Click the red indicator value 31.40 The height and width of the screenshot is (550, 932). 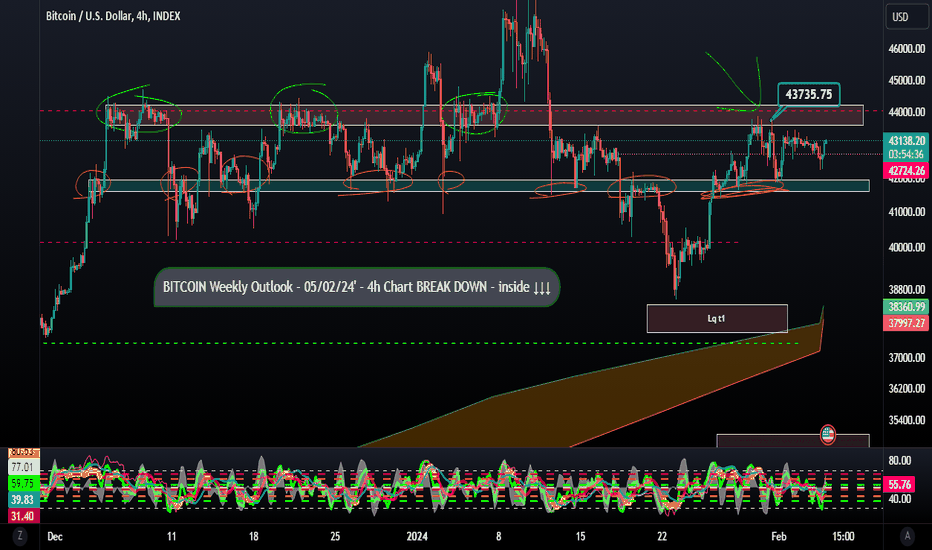pos(23,516)
